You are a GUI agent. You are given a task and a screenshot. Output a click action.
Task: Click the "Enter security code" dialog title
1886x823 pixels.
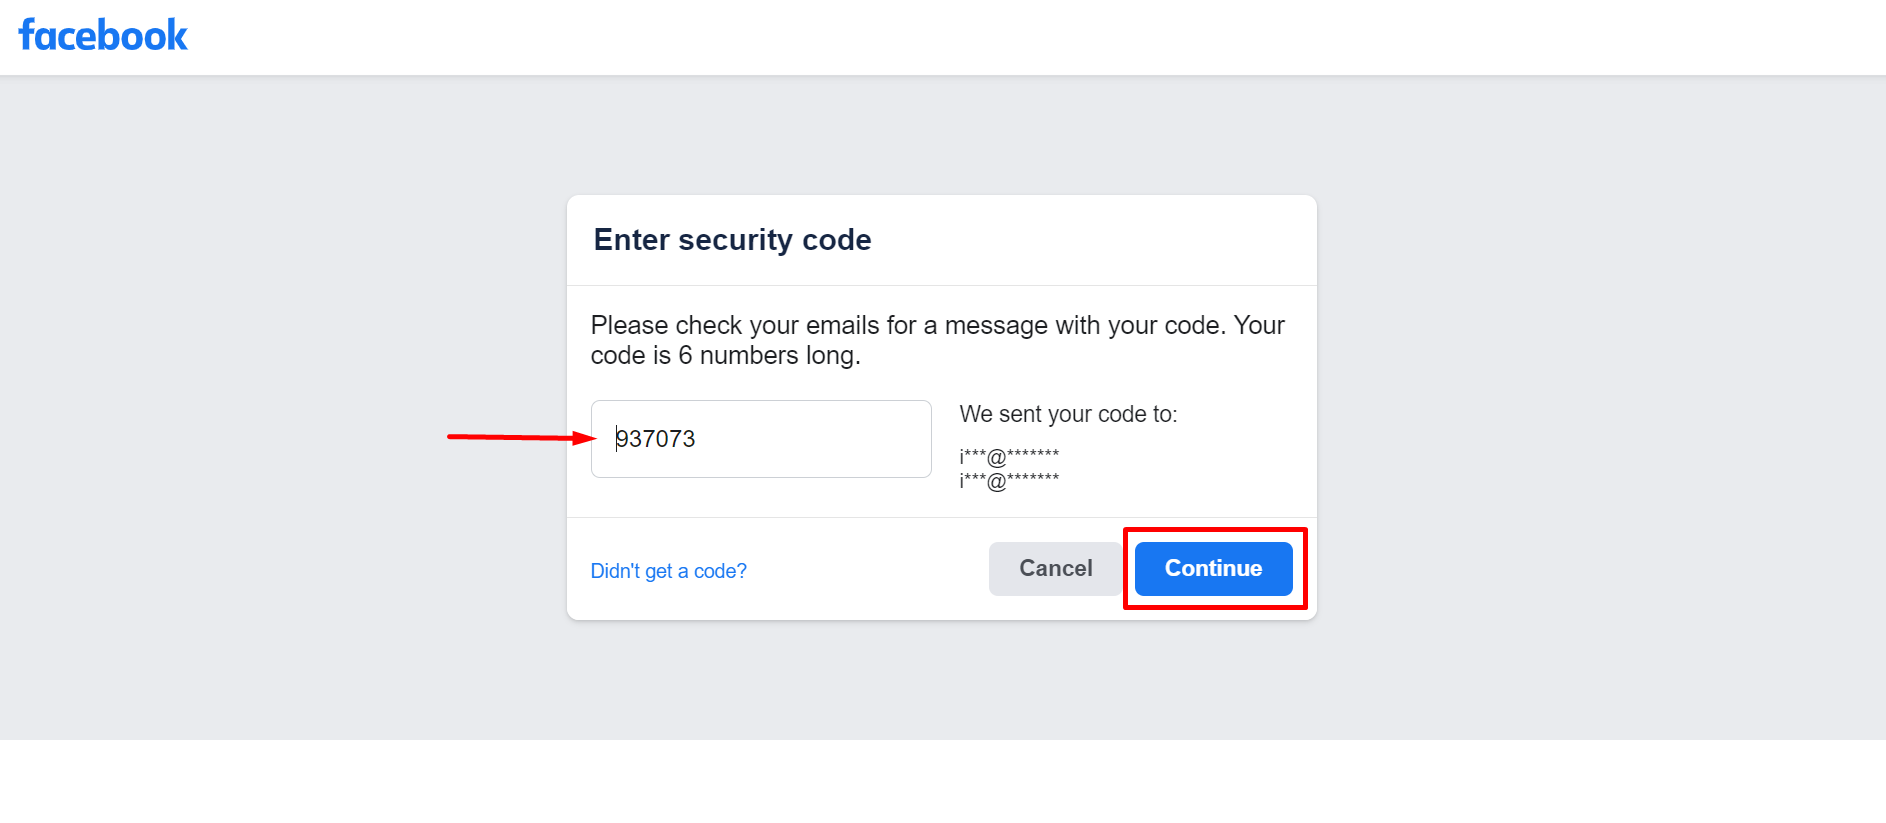[732, 240]
